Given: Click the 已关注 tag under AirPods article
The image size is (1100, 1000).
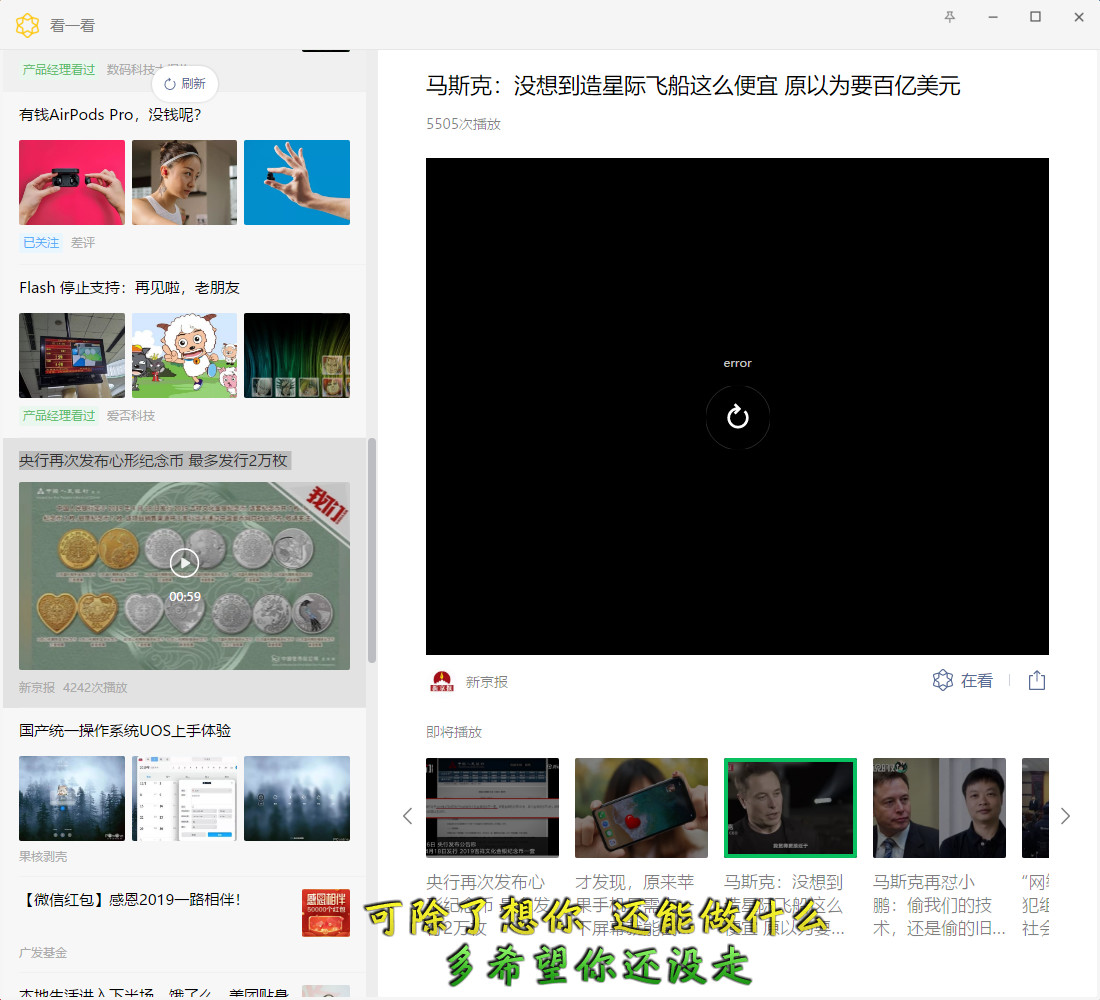Looking at the screenshot, I should pyautogui.click(x=41, y=243).
